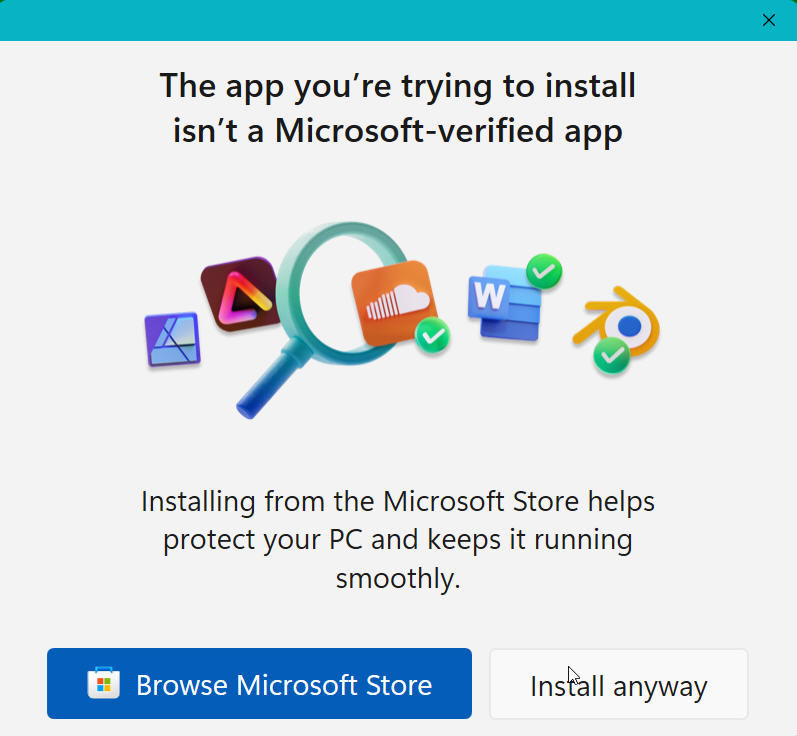Image resolution: width=797 pixels, height=736 pixels.
Task: Click the heading line "isn't a Microsoft-verified app"
Action: pos(397,131)
